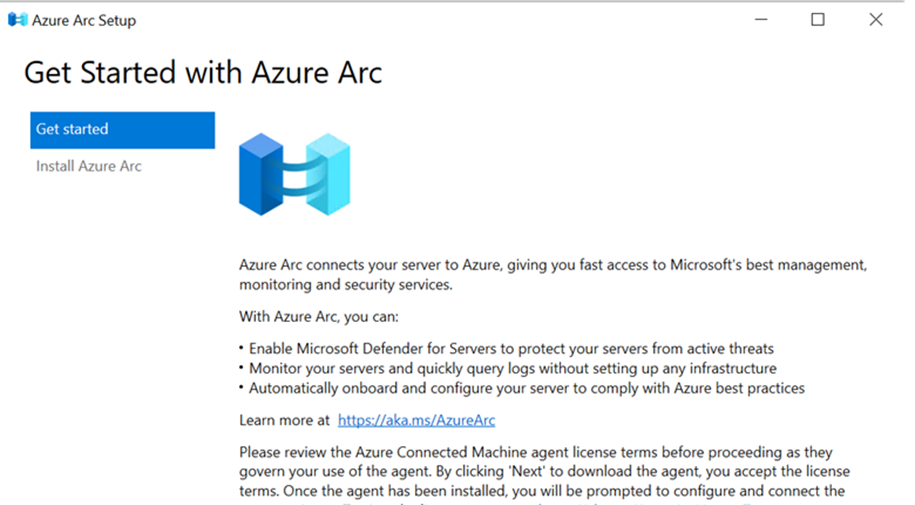Switch to the Install Azure Arc step
The width and height of the screenshot is (915, 505).
click(89, 166)
